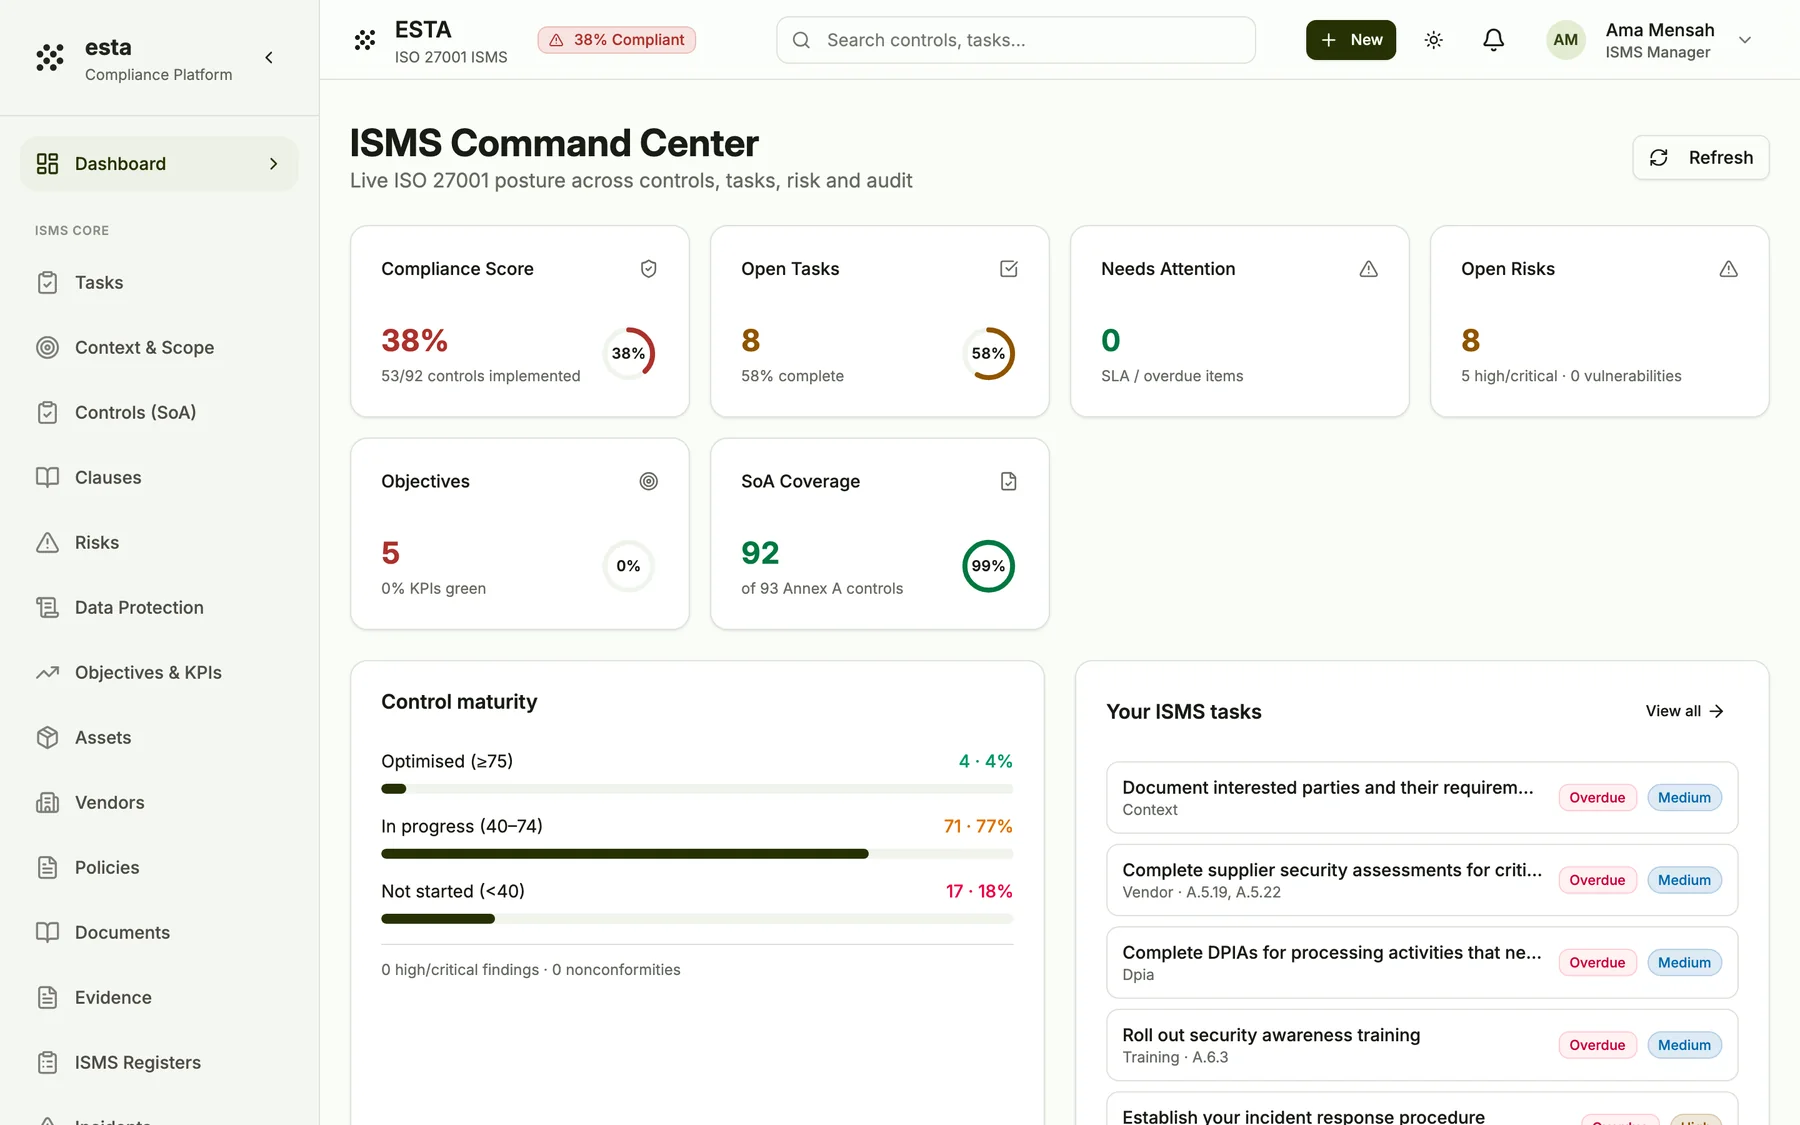Open the Complete supplier security assessments task
Viewport: 1800px width, 1125px height.
1421,880
